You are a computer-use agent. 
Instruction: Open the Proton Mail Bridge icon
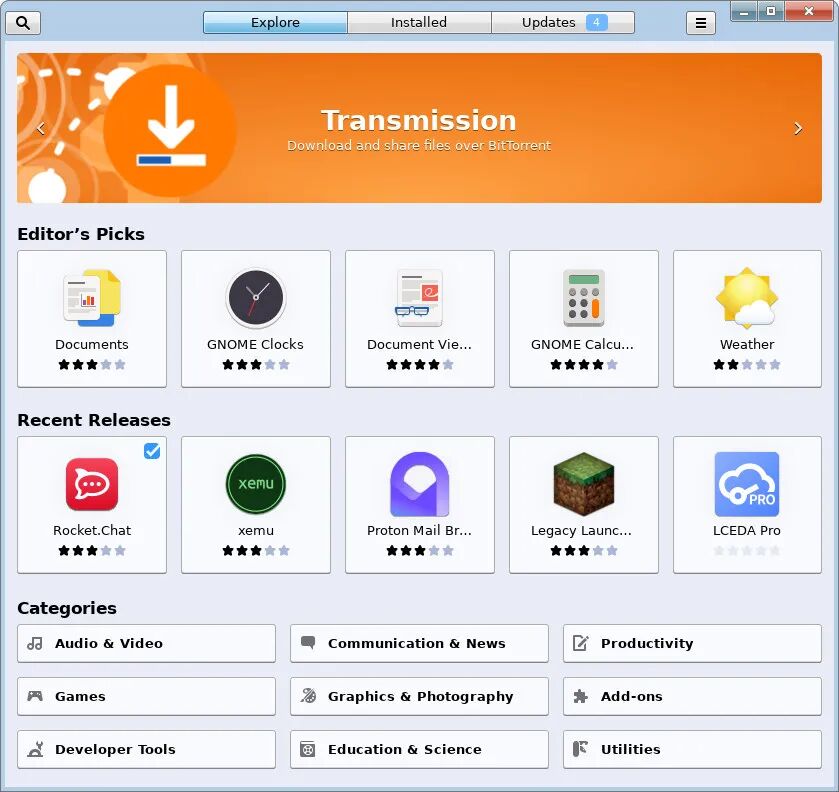click(x=420, y=484)
